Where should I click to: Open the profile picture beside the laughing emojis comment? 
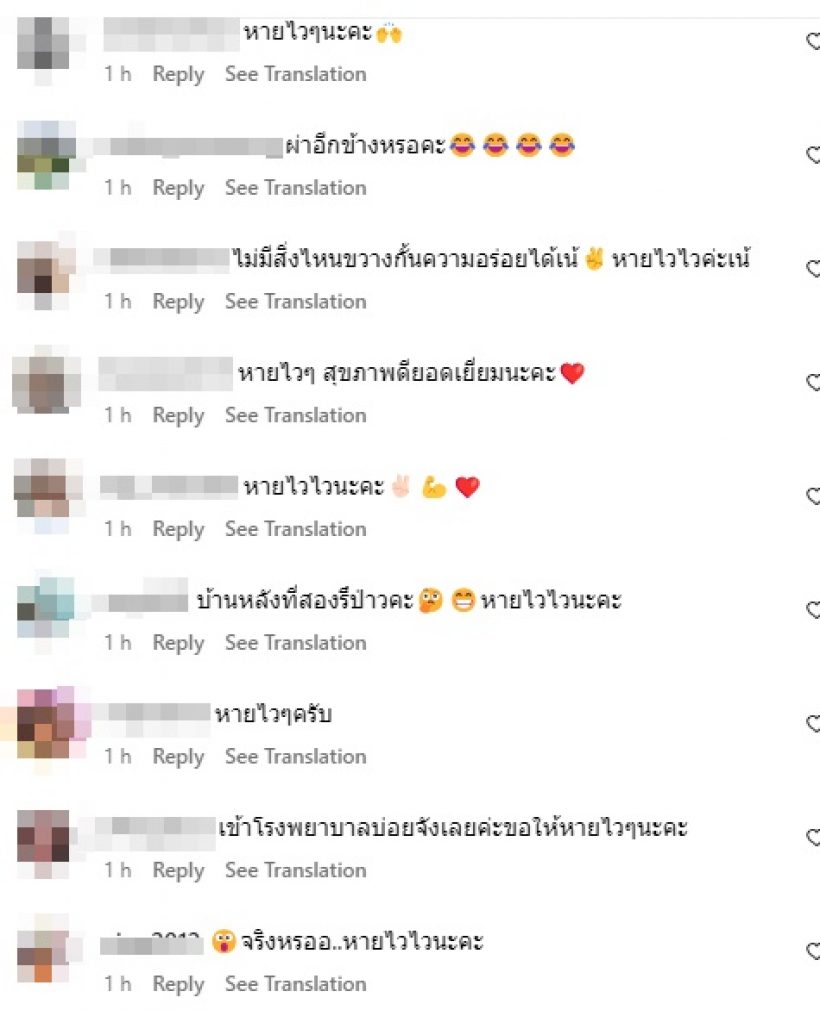coord(44,155)
